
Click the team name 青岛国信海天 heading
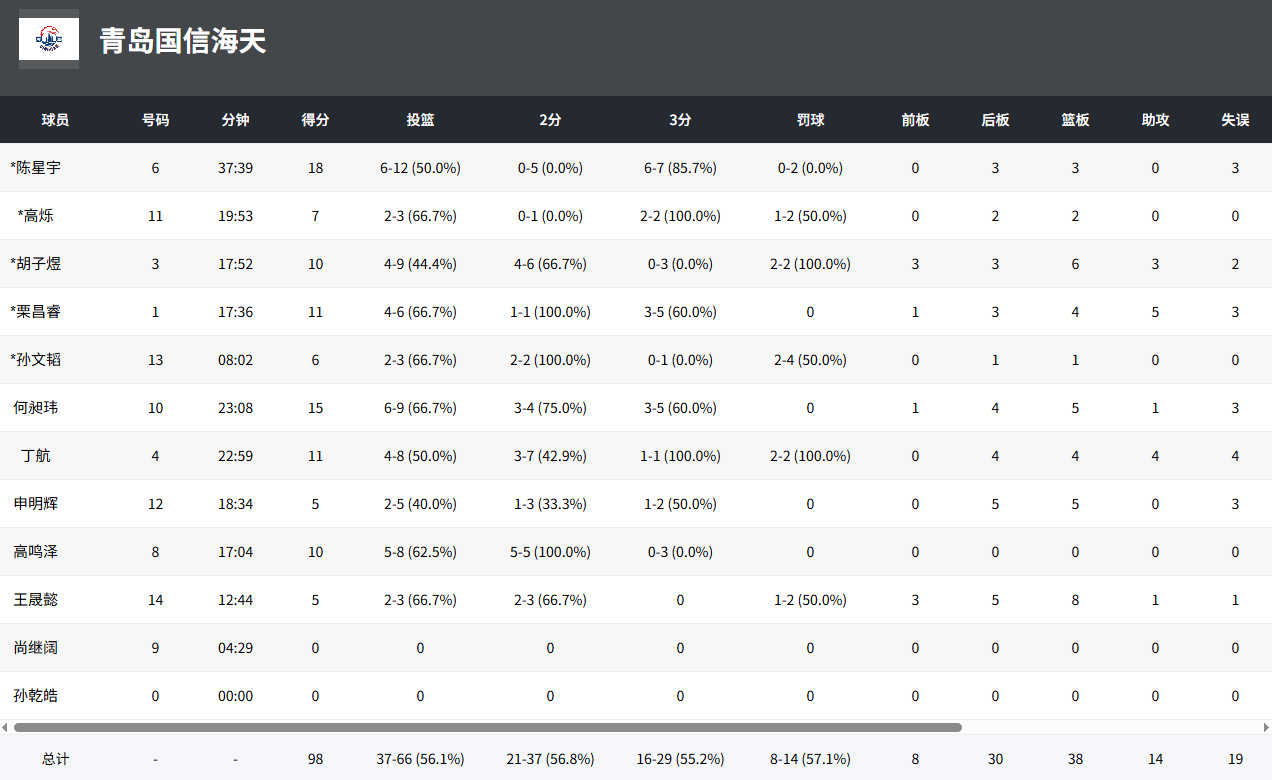click(183, 41)
